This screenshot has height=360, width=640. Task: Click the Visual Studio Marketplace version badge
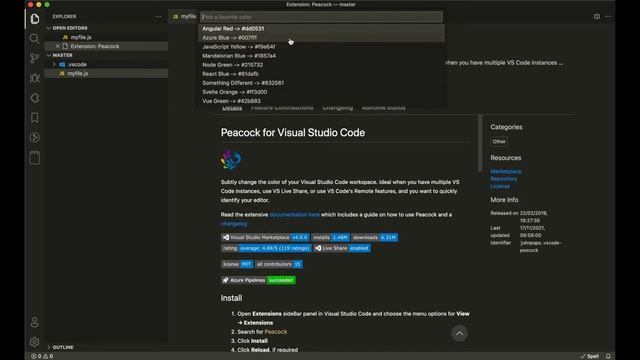[265, 237]
